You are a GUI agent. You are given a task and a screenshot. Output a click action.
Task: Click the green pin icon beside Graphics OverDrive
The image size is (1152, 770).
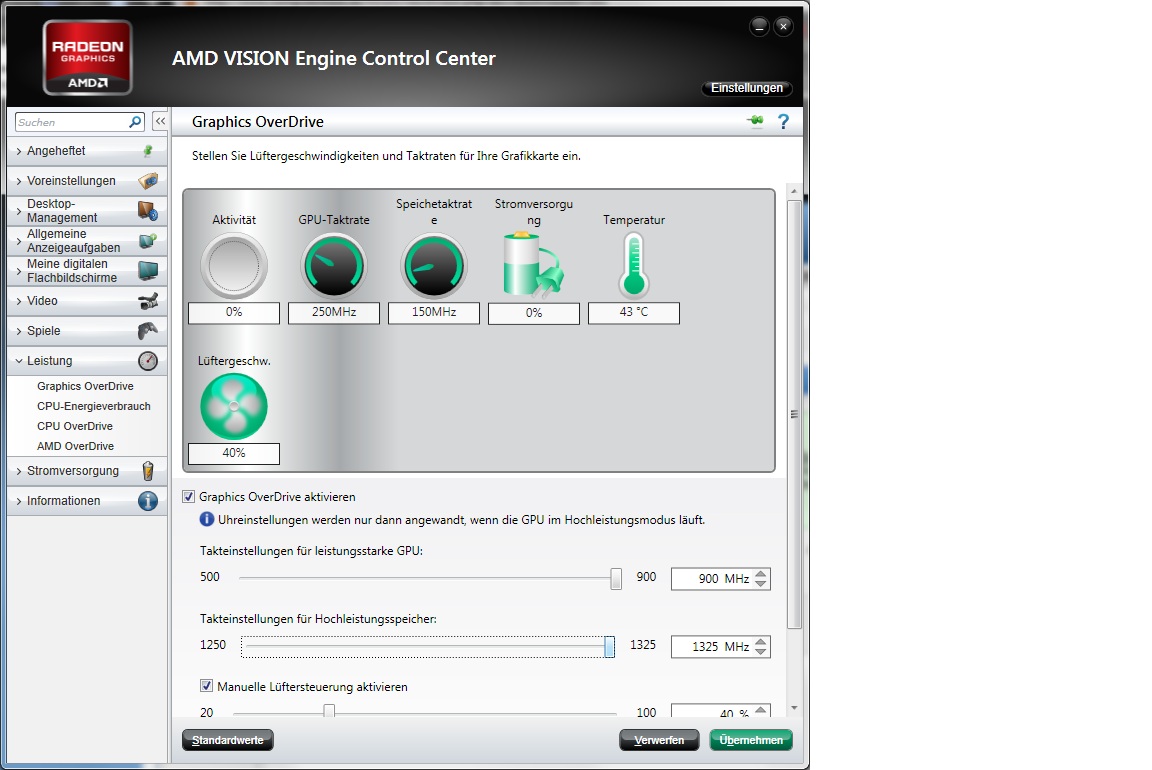tap(755, 120)
